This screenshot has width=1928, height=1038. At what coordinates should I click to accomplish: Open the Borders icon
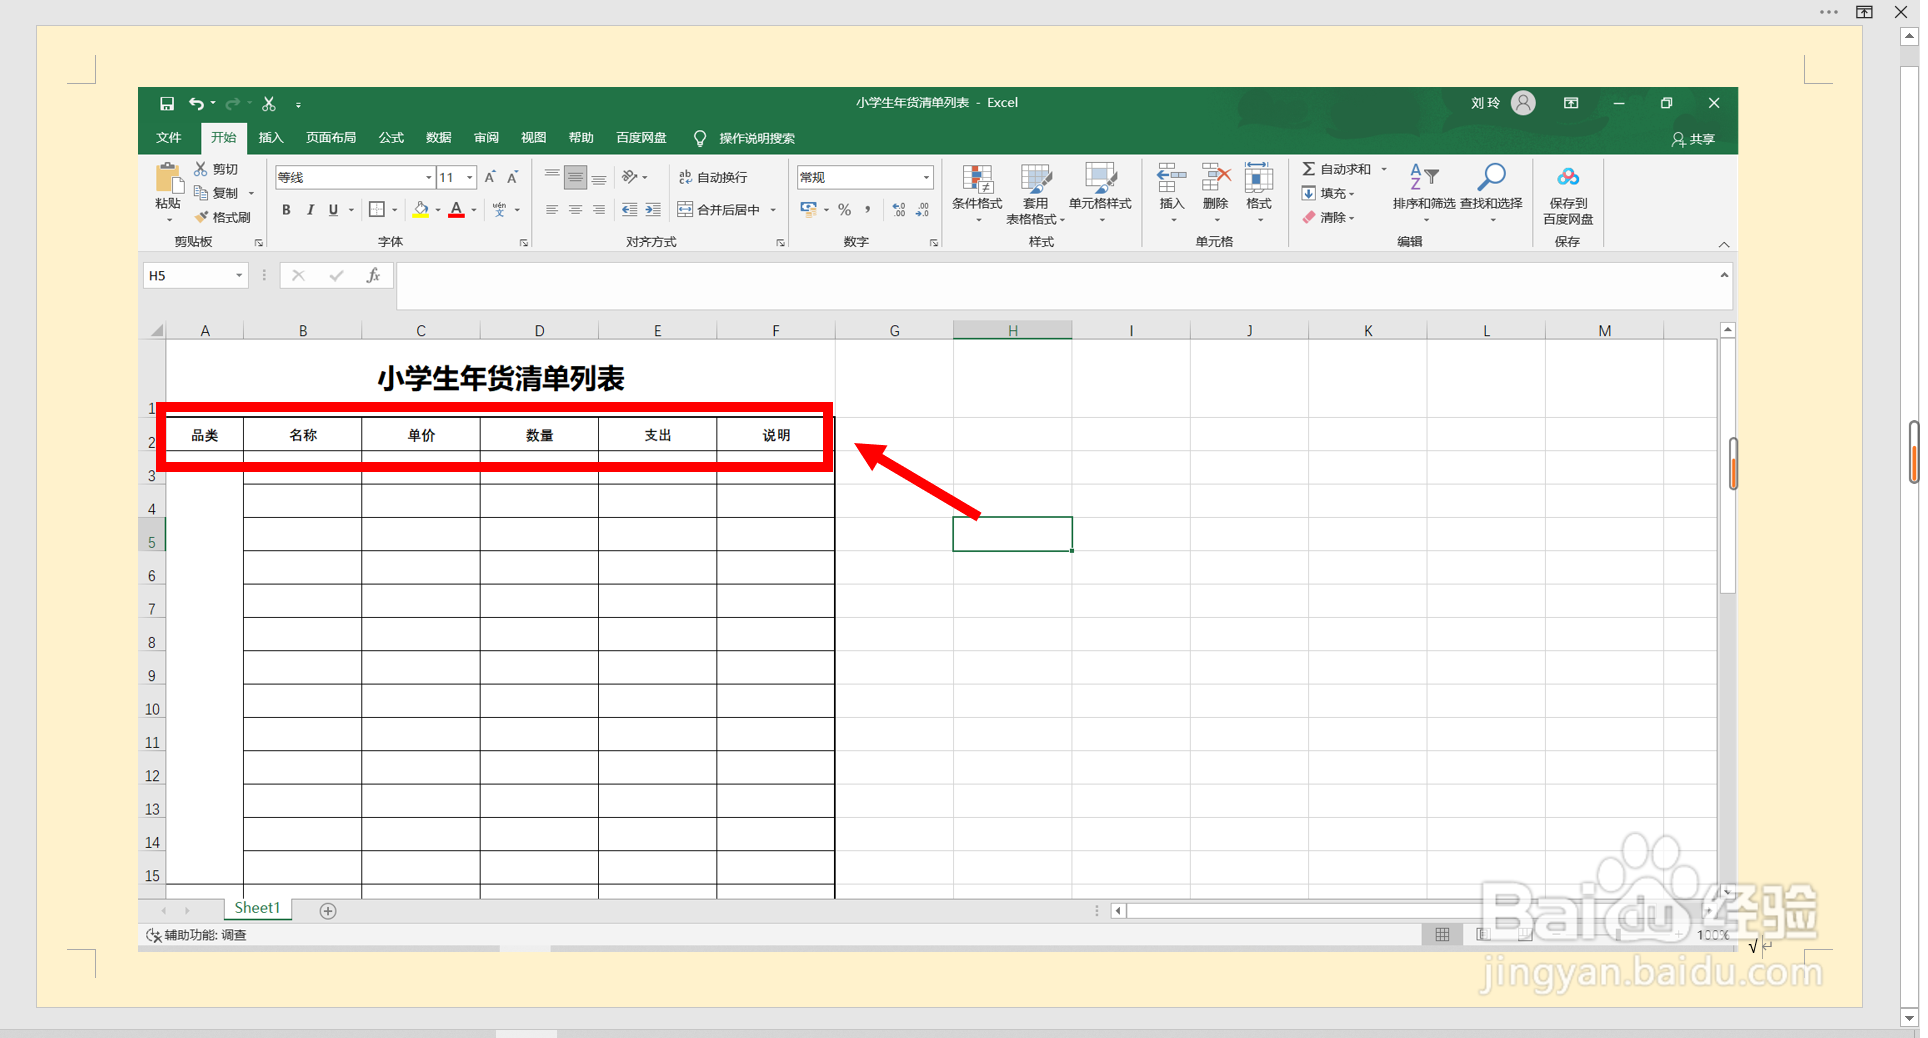pyautogui.click(x=377, y=210)
